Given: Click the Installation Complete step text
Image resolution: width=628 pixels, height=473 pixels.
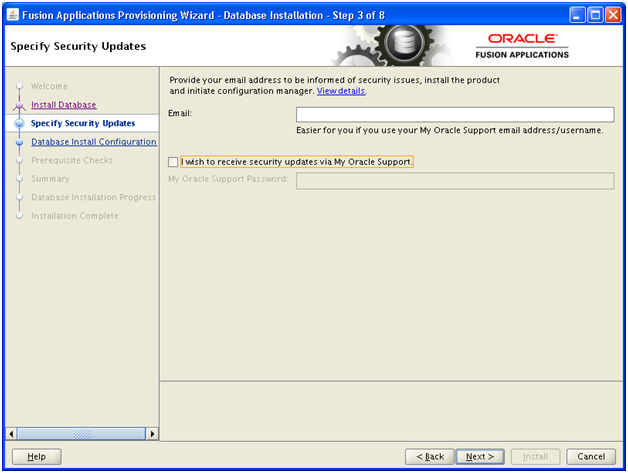Looking at the screenshot, I should pos(75,216).
